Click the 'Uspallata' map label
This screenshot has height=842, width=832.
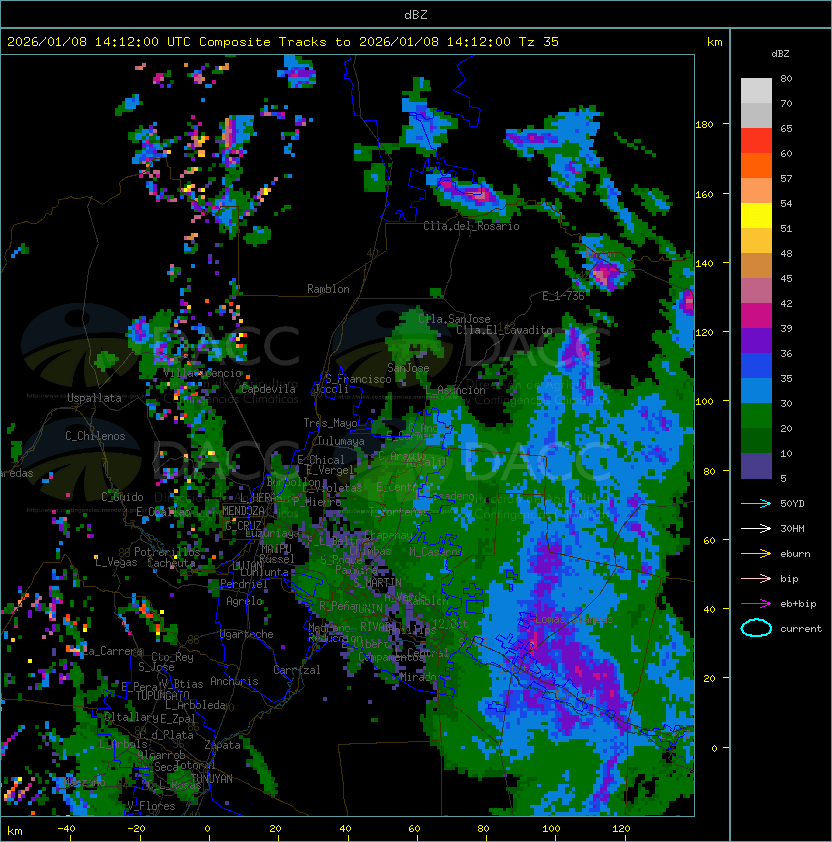[x=94, y=398]
